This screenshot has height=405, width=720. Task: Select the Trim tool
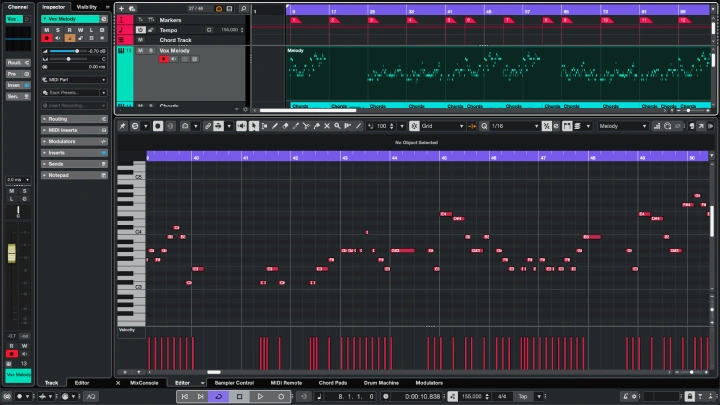(x=296, y=126)
